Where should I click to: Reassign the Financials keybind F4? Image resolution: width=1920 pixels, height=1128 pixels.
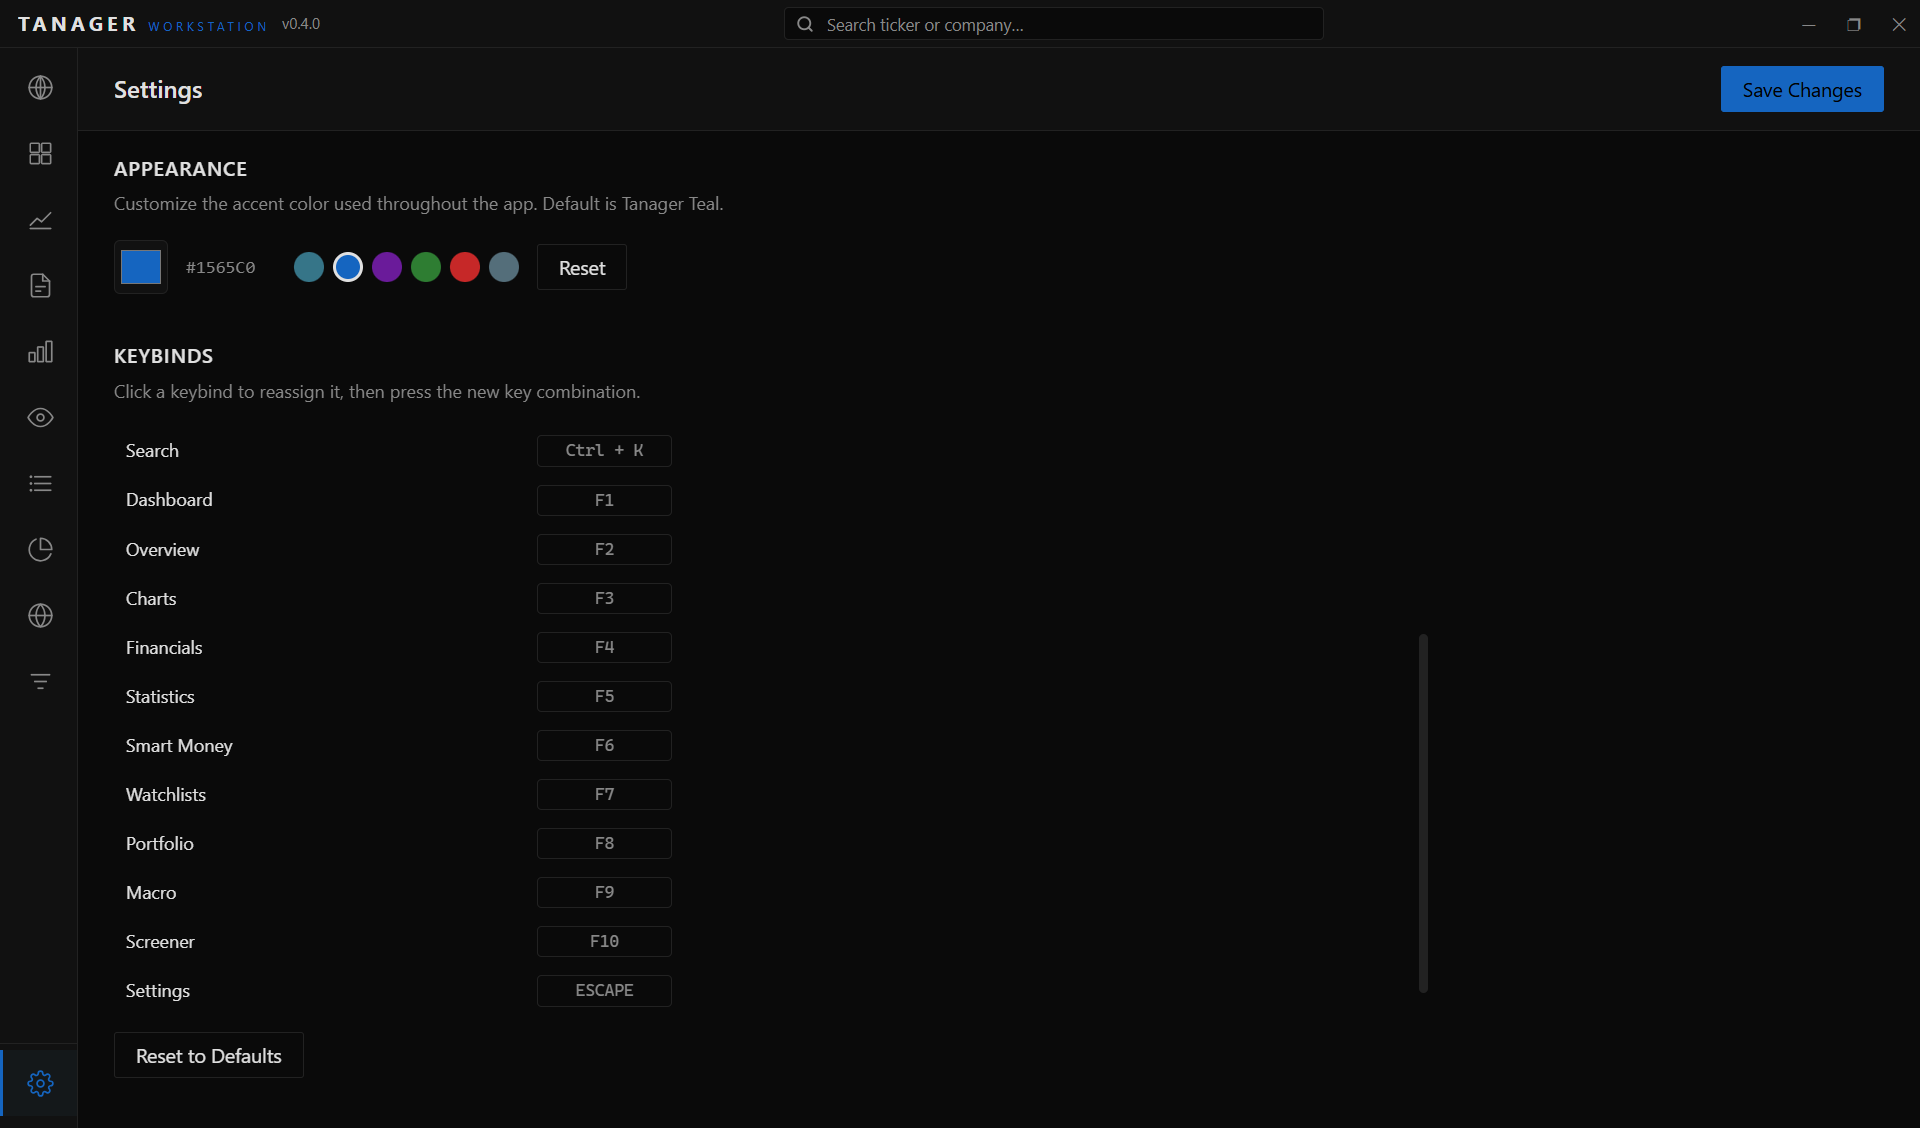point(604,647)
